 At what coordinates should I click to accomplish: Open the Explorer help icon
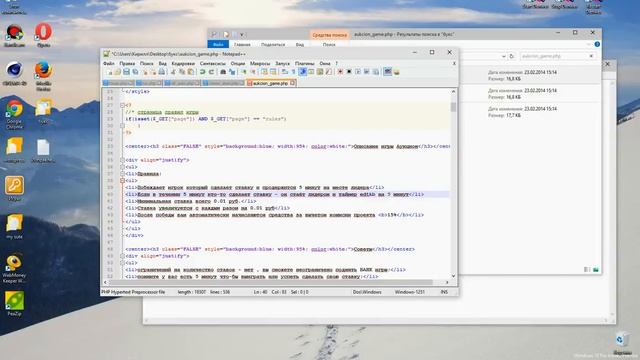[597, 44]
